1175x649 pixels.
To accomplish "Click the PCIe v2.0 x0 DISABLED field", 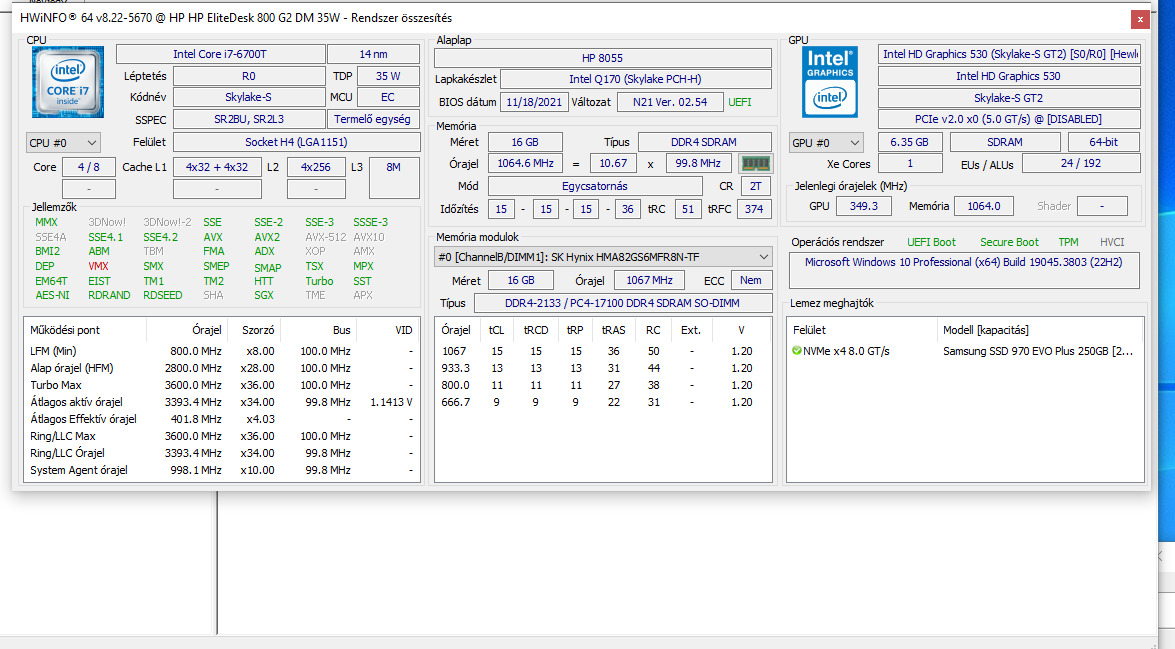I will tap(1009, 119).
